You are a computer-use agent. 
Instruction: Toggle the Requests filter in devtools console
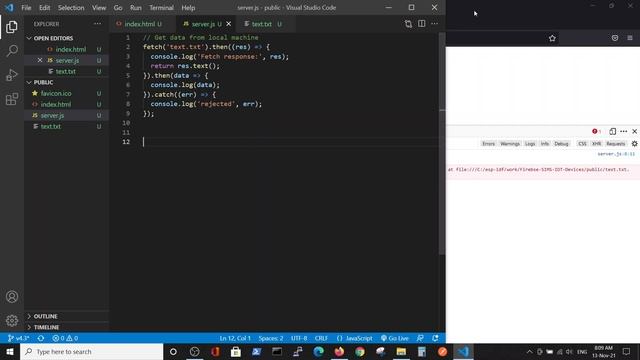coord(616,144)
